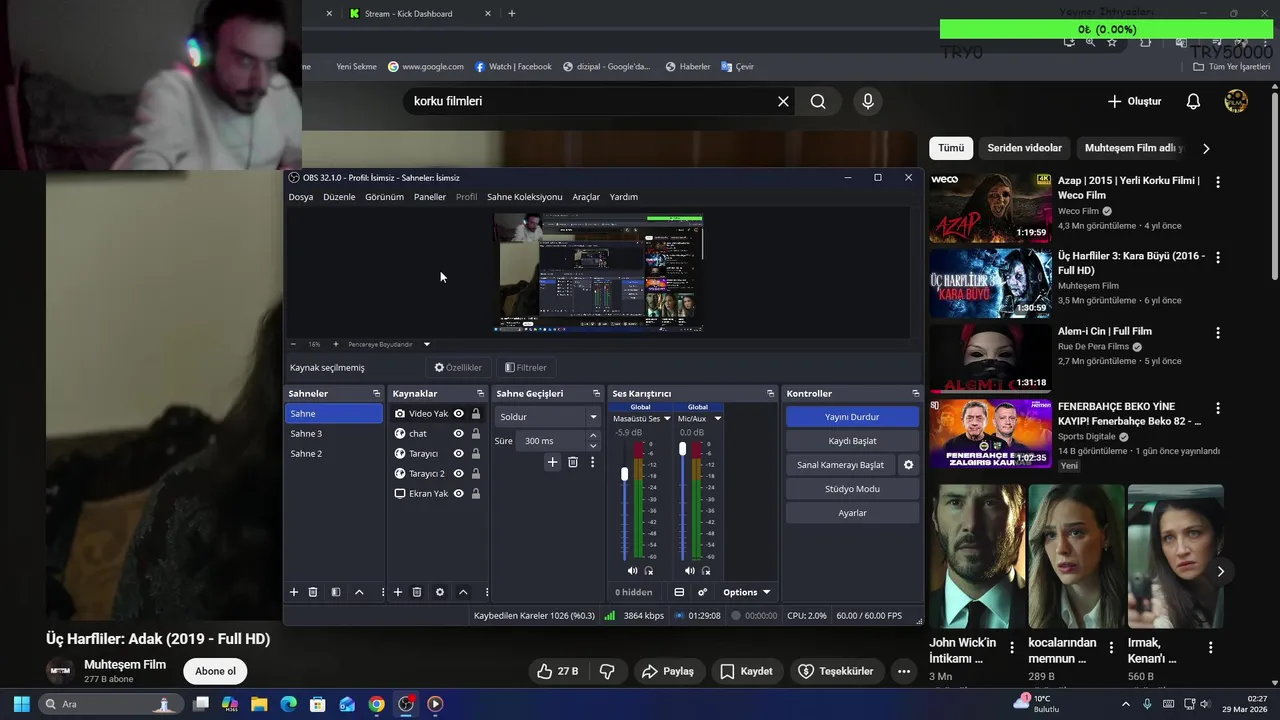Move the scene up in Sahneler panel
Screen dimensions: 1280x720
359,592
